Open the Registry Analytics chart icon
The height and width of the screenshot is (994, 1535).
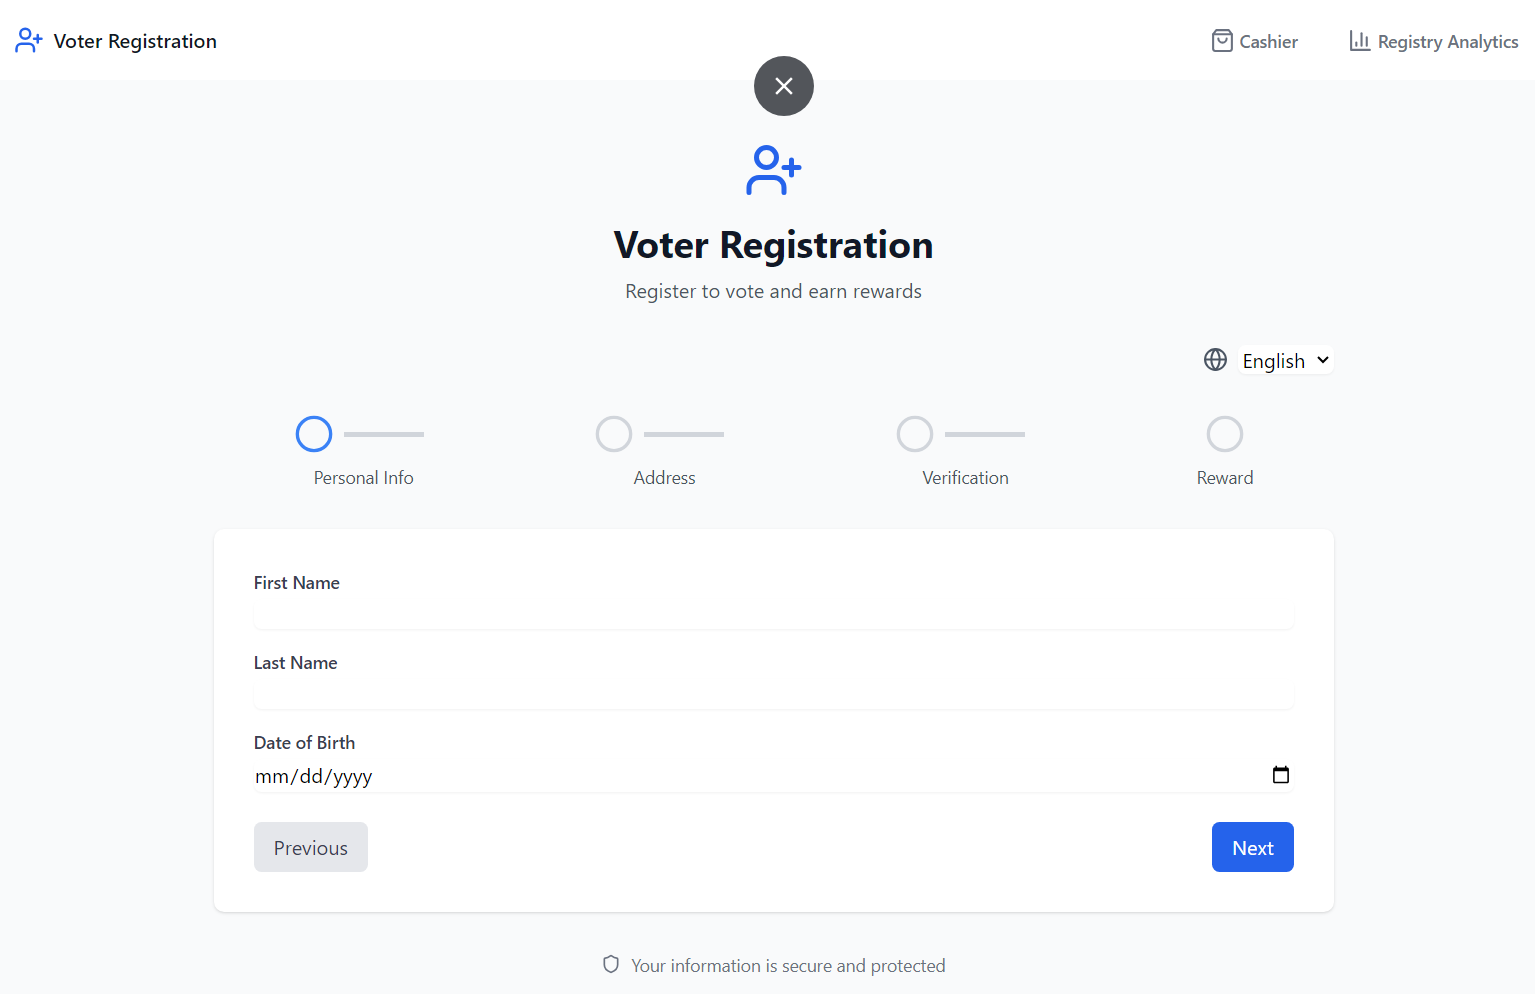point(1360,40)
